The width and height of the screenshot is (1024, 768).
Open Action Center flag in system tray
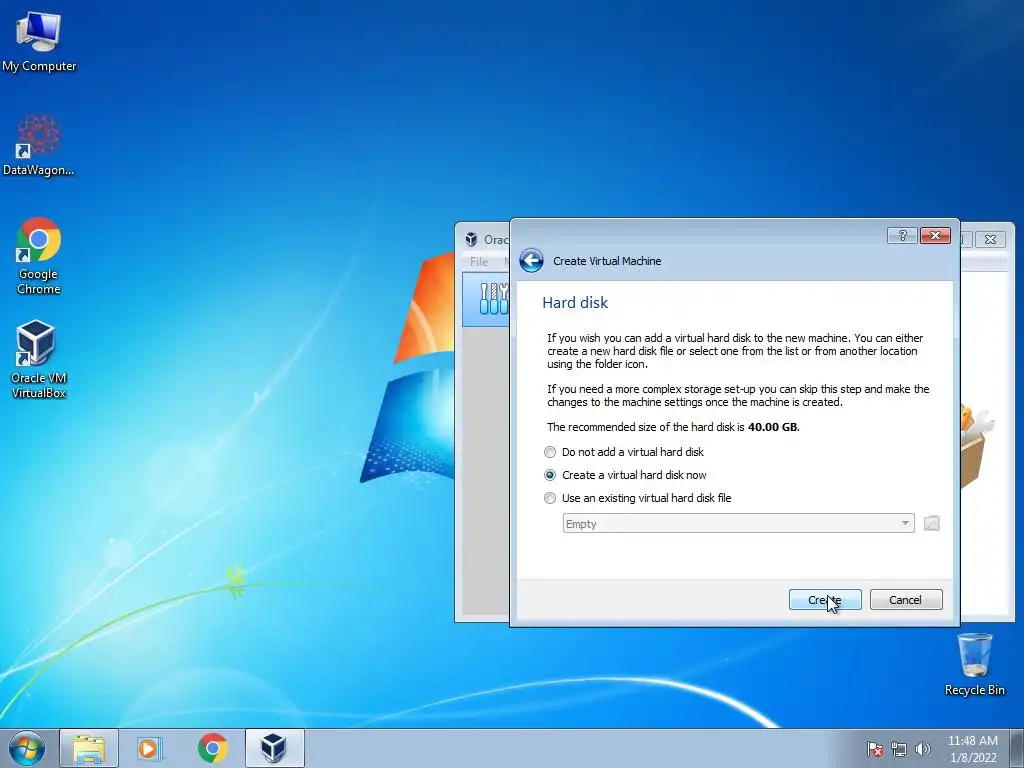coord(874,749)
